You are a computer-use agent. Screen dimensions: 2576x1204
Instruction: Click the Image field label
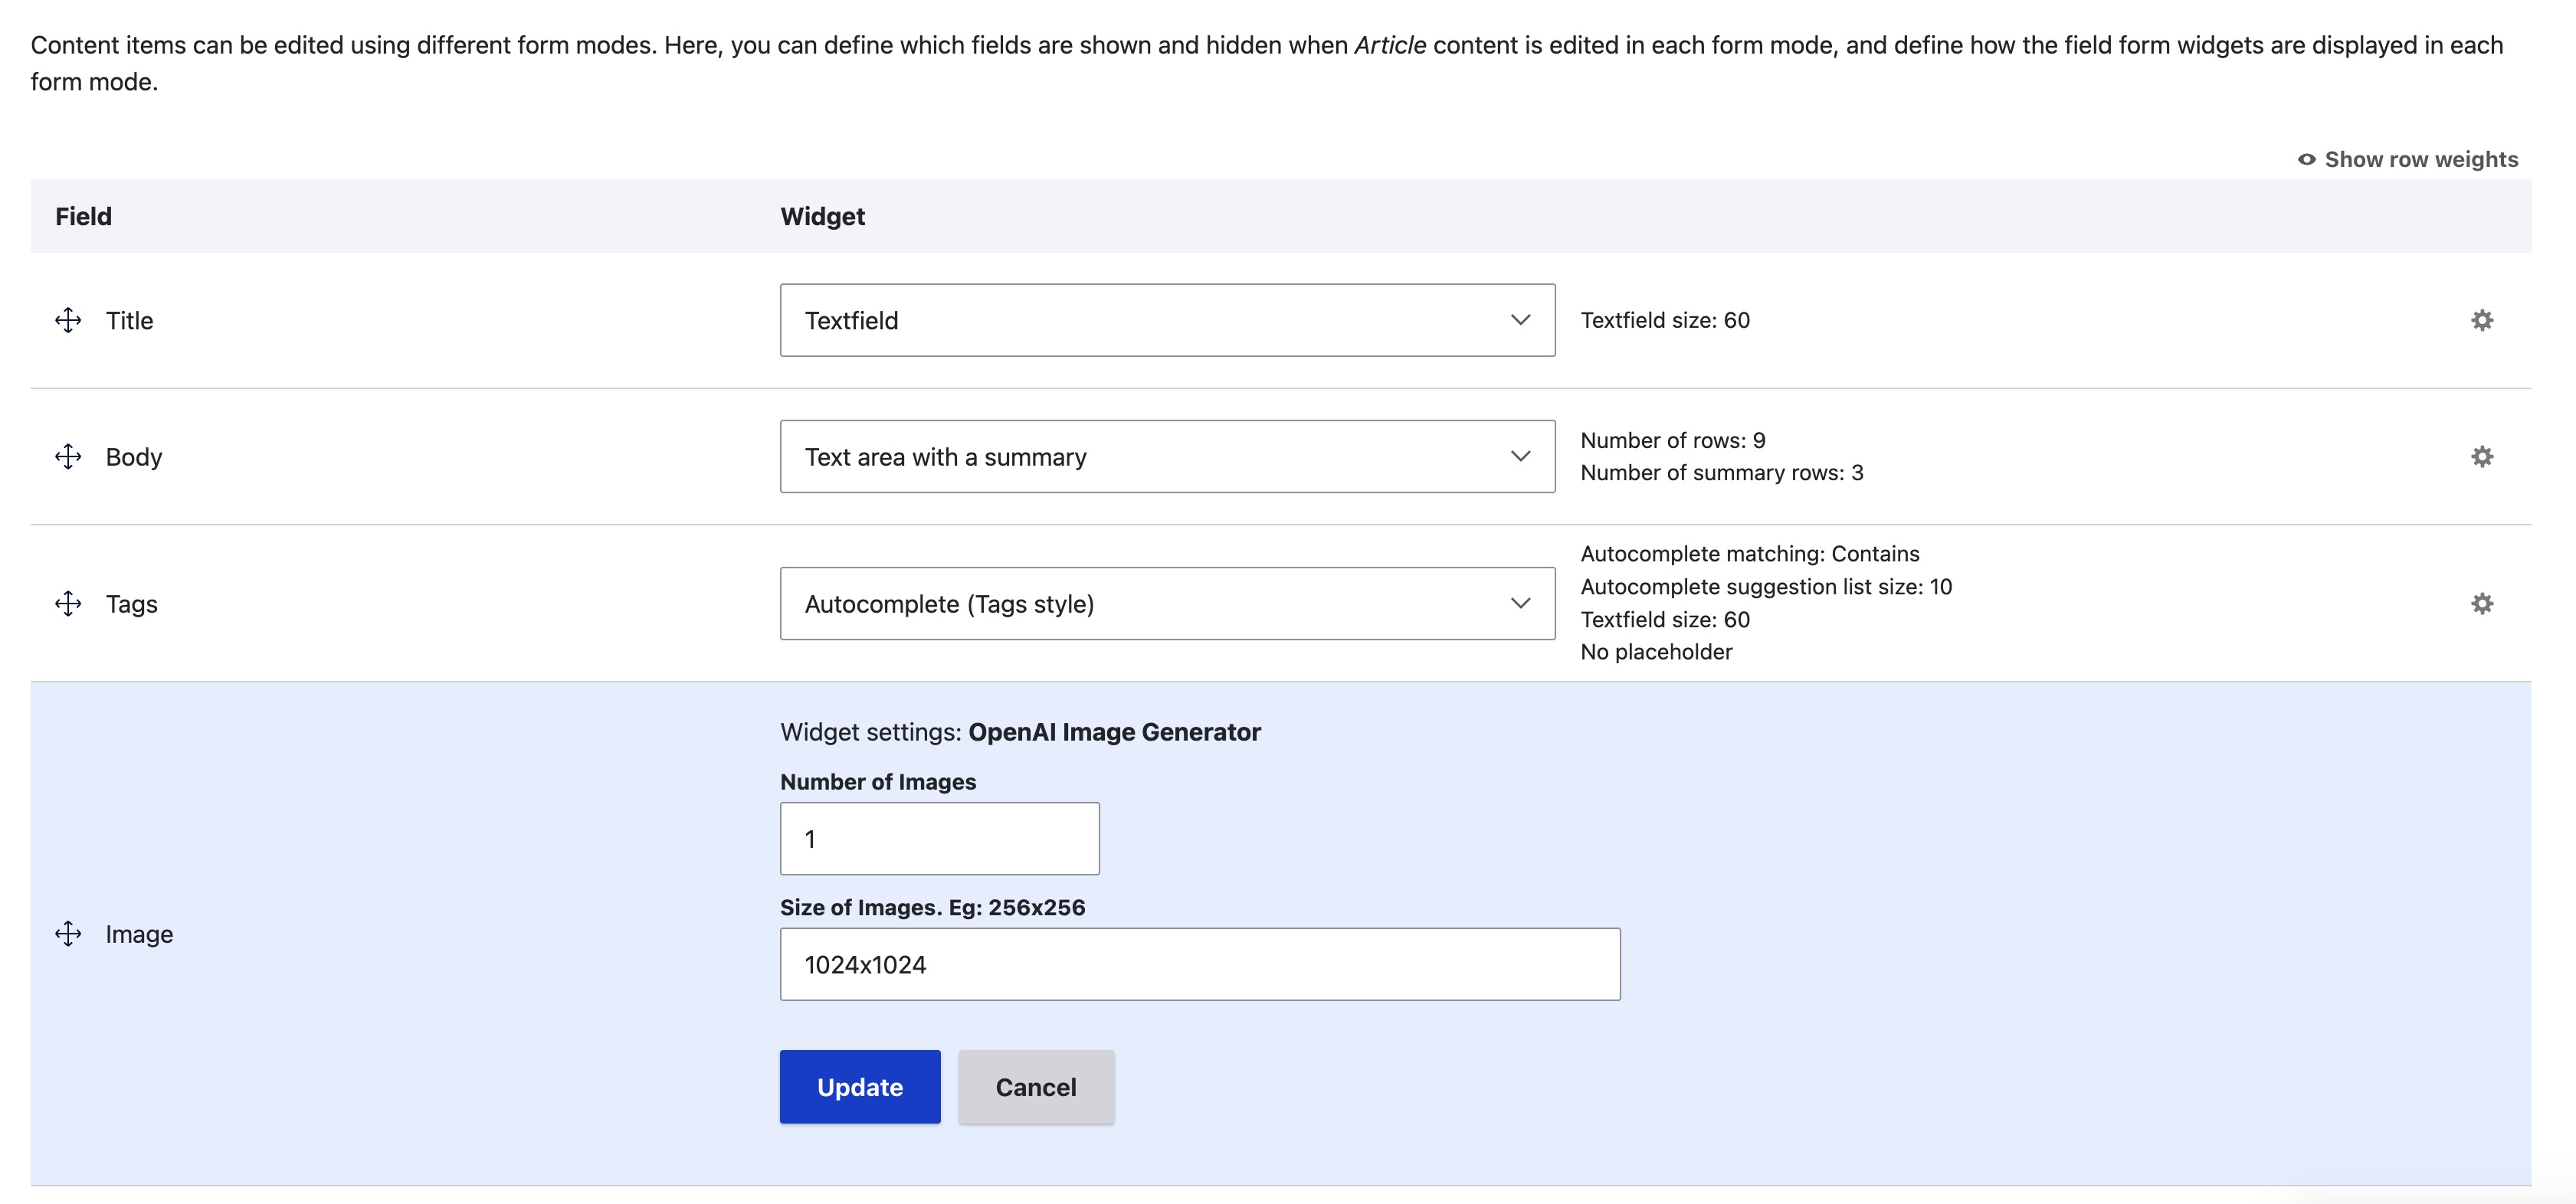[139, 934]
